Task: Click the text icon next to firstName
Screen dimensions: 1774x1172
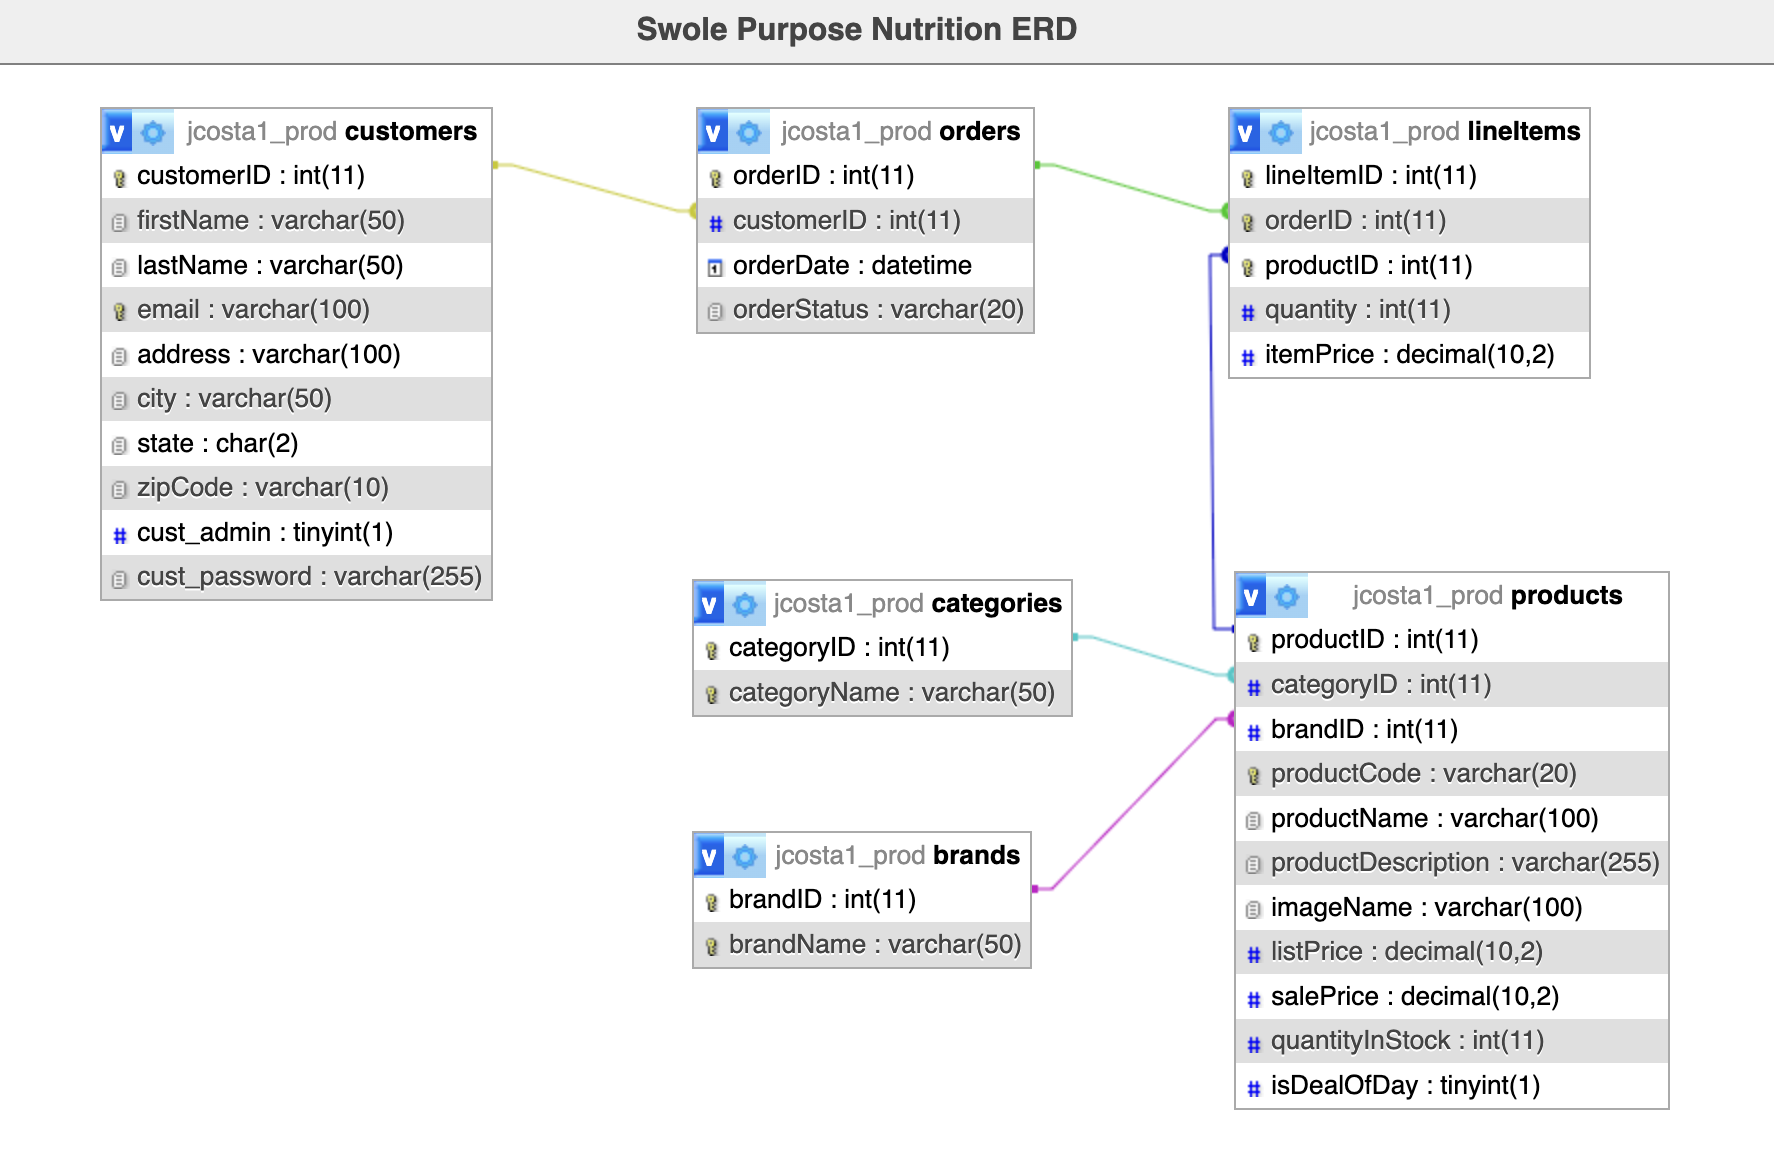Action: point(119,222)
